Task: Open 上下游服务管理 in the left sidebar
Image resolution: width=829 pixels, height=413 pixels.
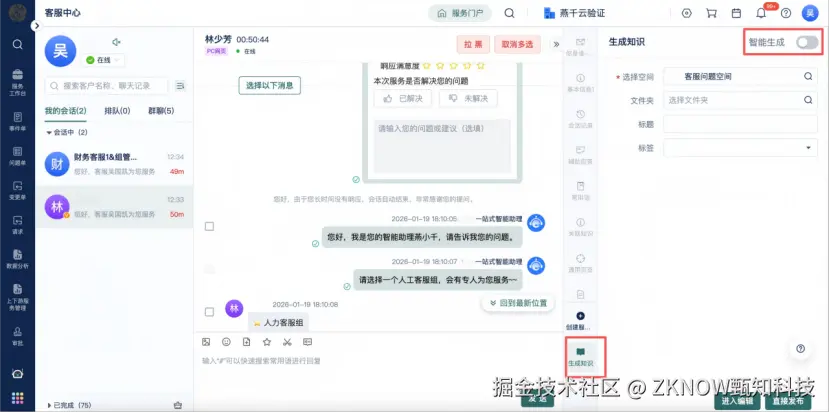Action: coord(17,297)
